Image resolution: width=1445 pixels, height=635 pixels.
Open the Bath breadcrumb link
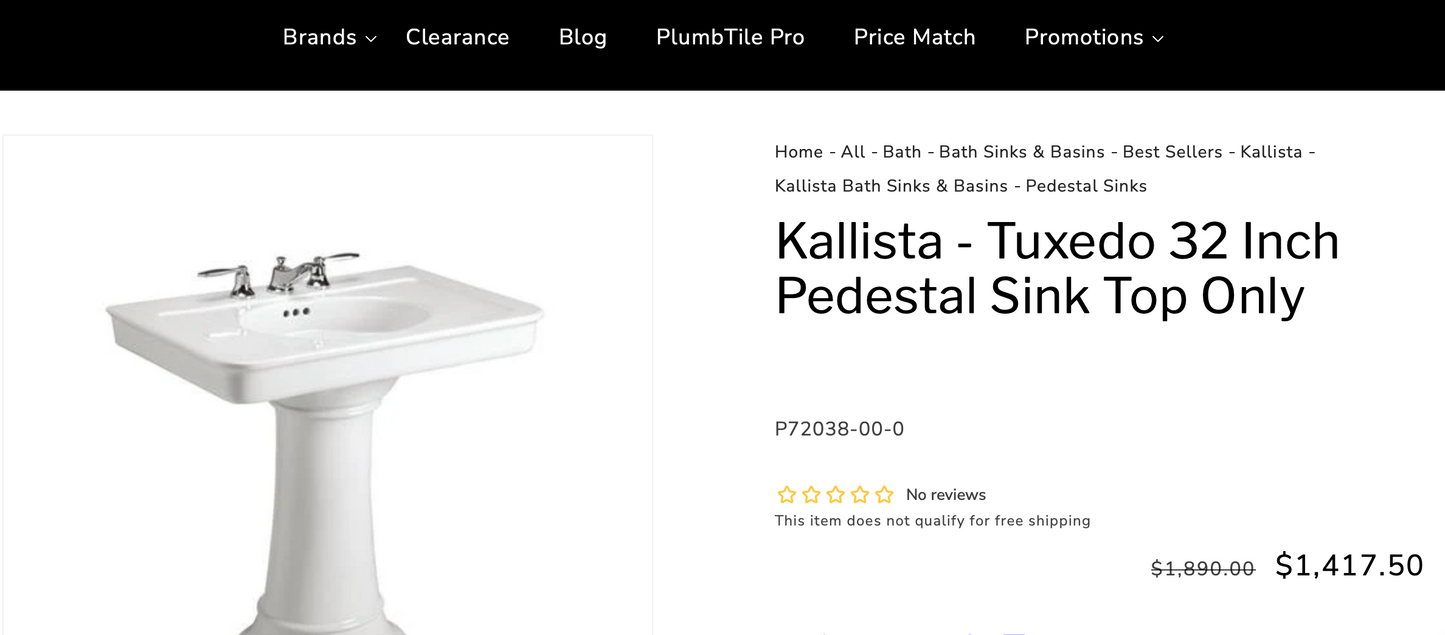point(900,152)
